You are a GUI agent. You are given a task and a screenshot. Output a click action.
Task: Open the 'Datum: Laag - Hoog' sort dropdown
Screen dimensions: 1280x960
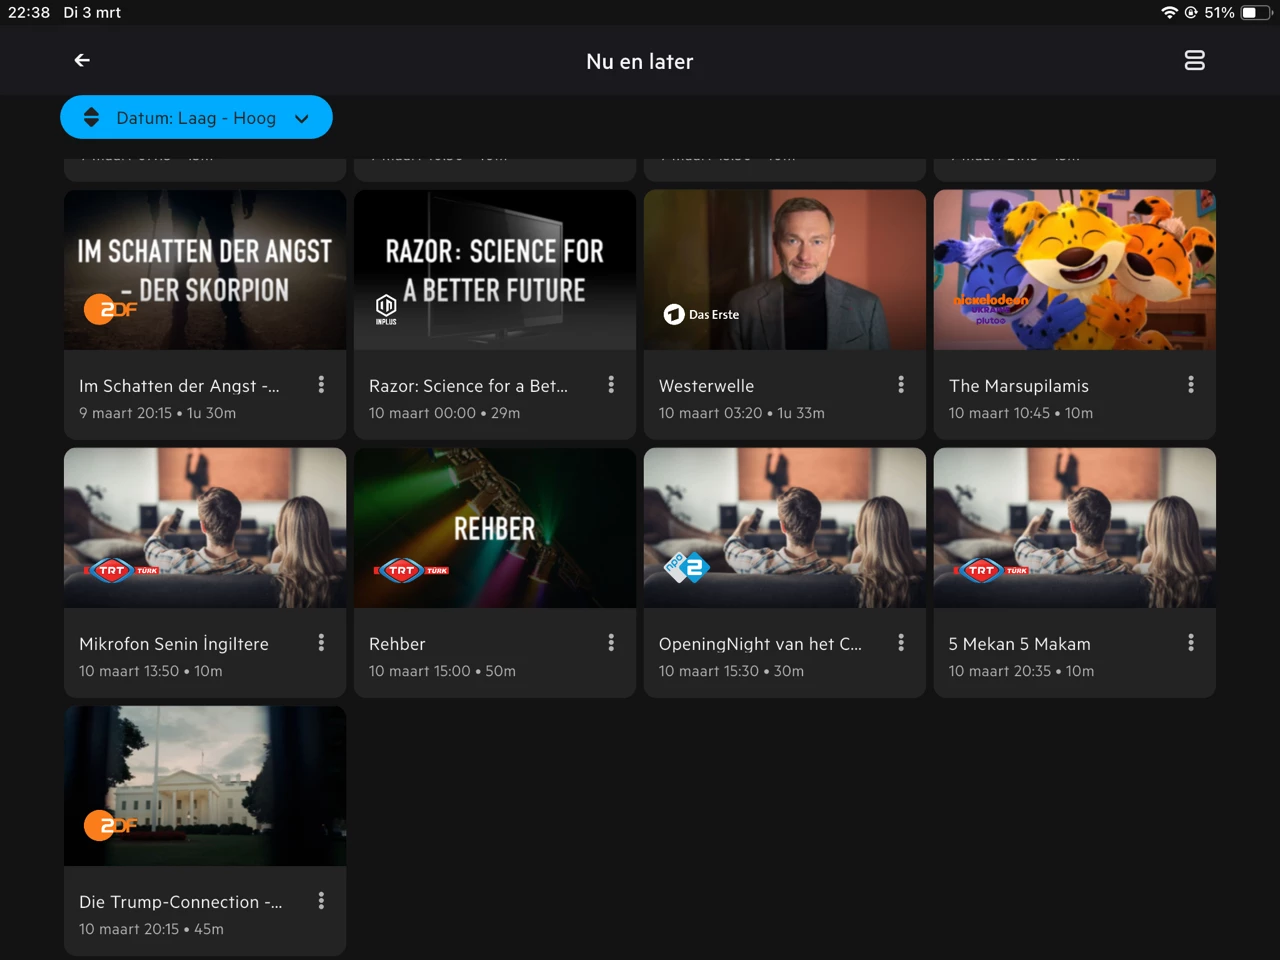[196, 118]
